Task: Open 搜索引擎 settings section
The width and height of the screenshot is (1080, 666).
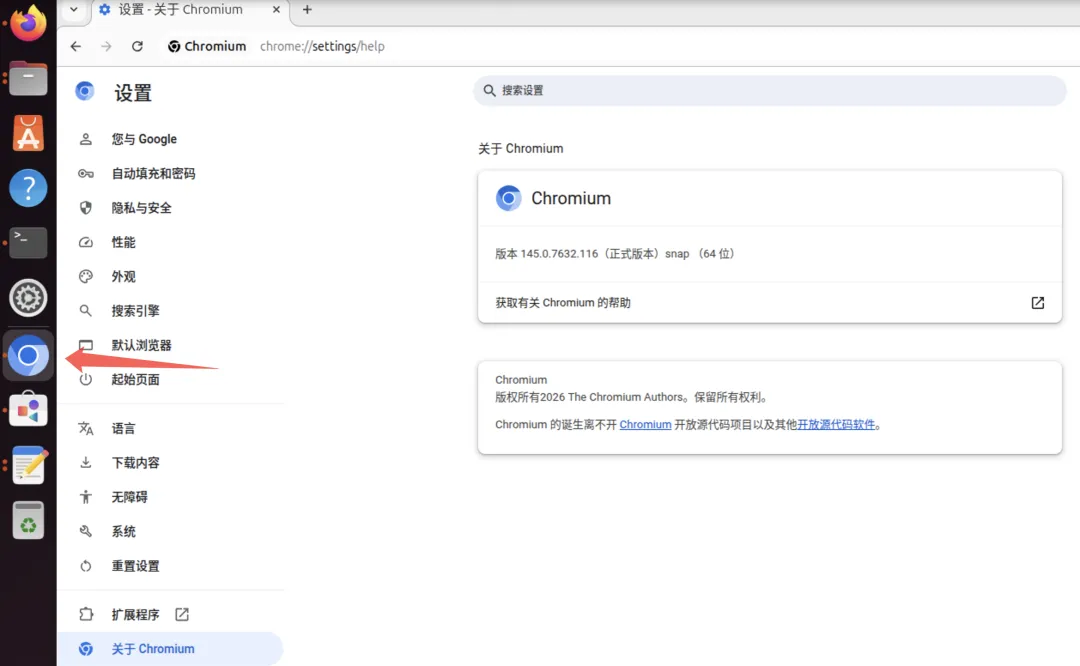Action: click(171, 311)
